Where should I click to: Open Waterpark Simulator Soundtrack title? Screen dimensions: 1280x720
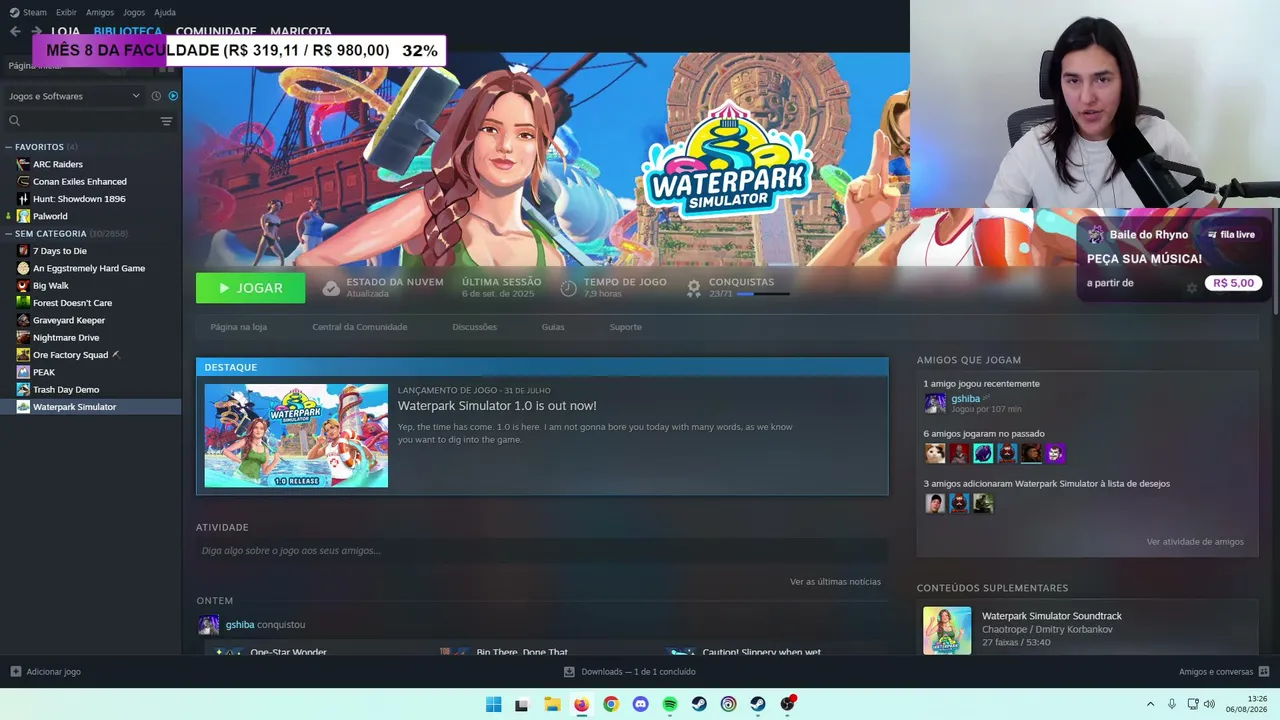(x=1052, y=616)
